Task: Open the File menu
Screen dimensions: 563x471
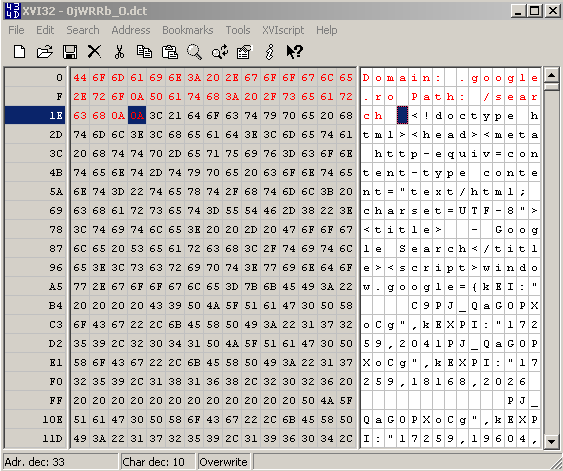Action: click(17, 30)
